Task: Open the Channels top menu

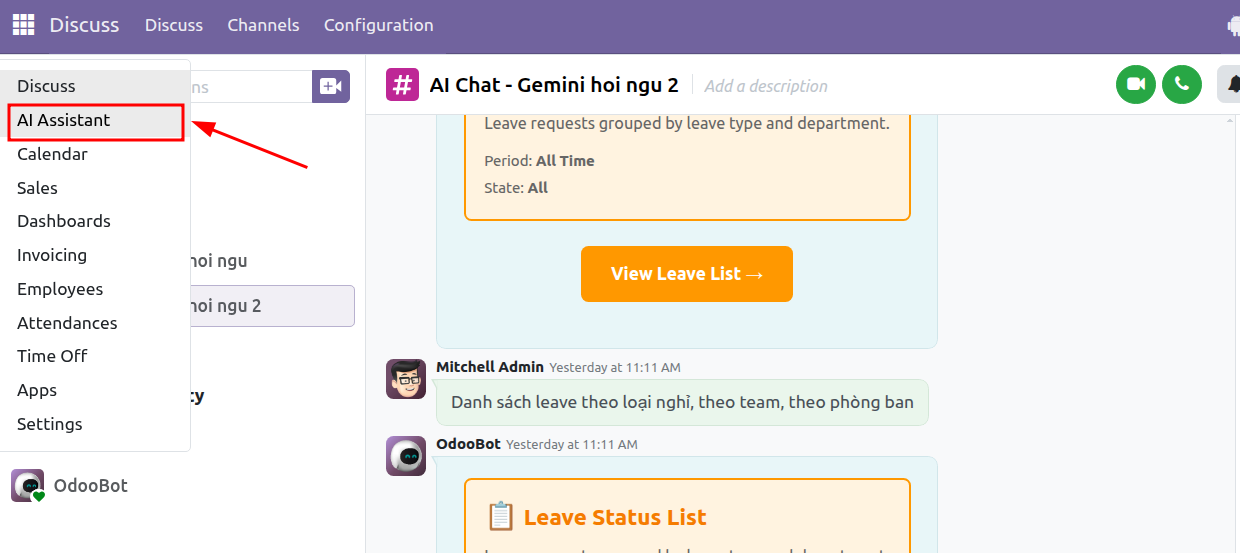Action: coord(263,25)
